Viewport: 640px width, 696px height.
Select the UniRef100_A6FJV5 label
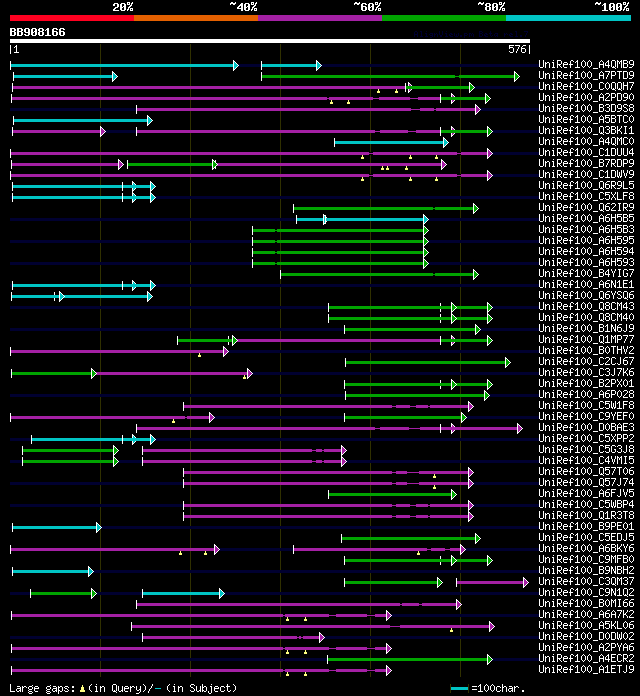click(x=586, y=493)
